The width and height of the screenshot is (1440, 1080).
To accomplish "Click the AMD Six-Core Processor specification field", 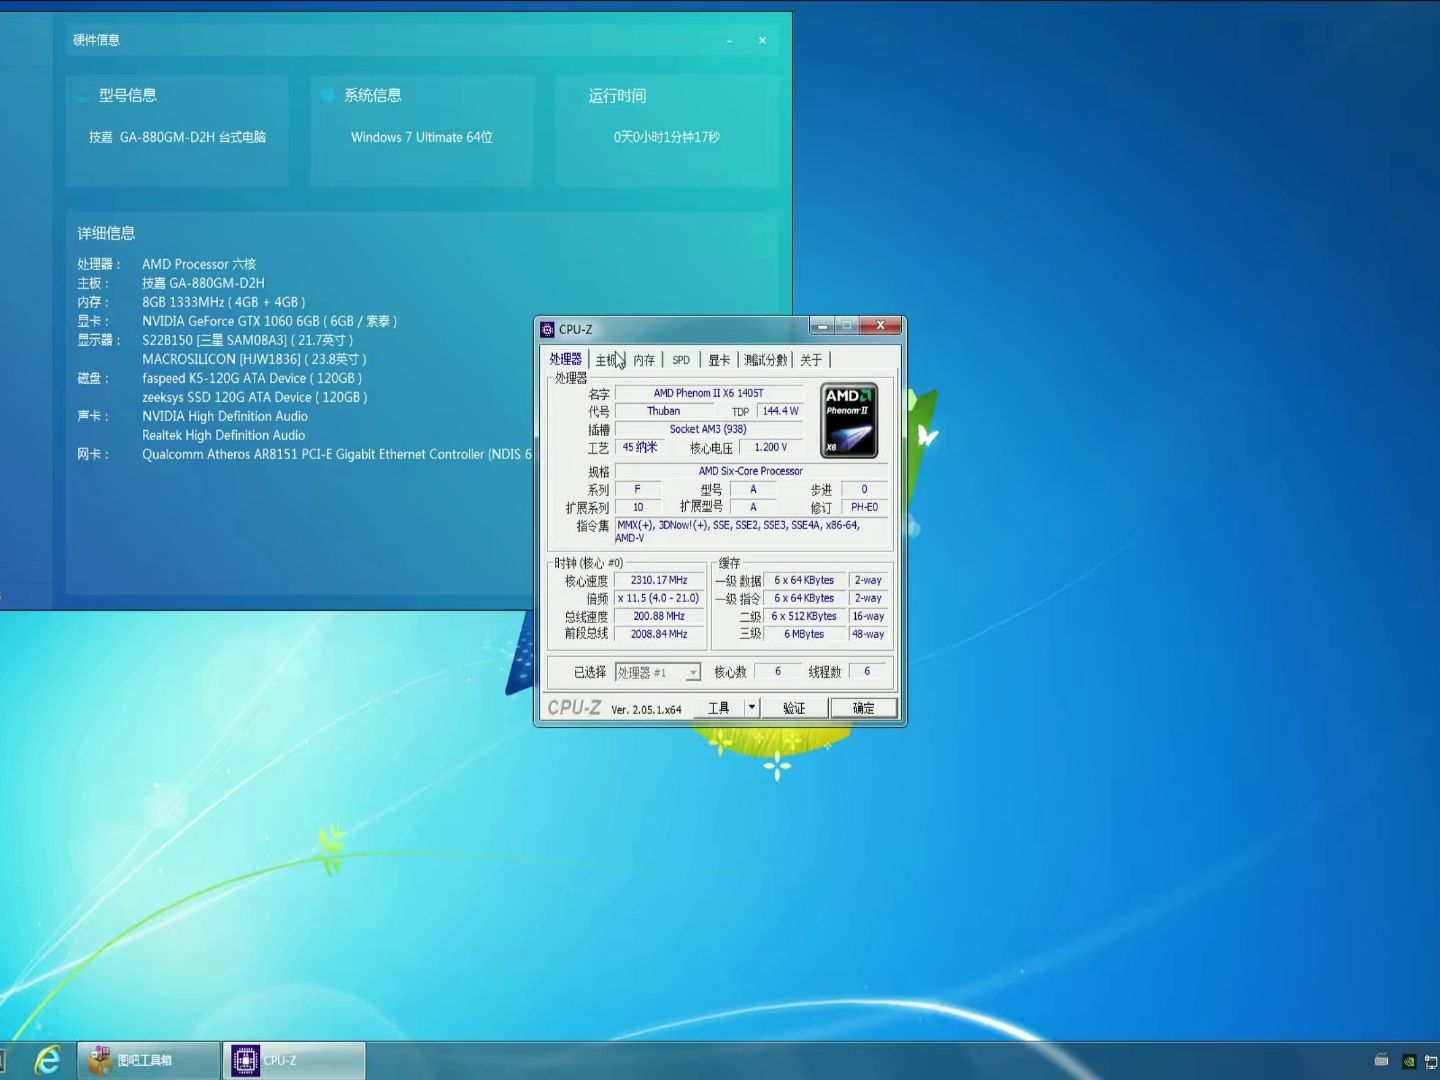I will pos(751,471).
